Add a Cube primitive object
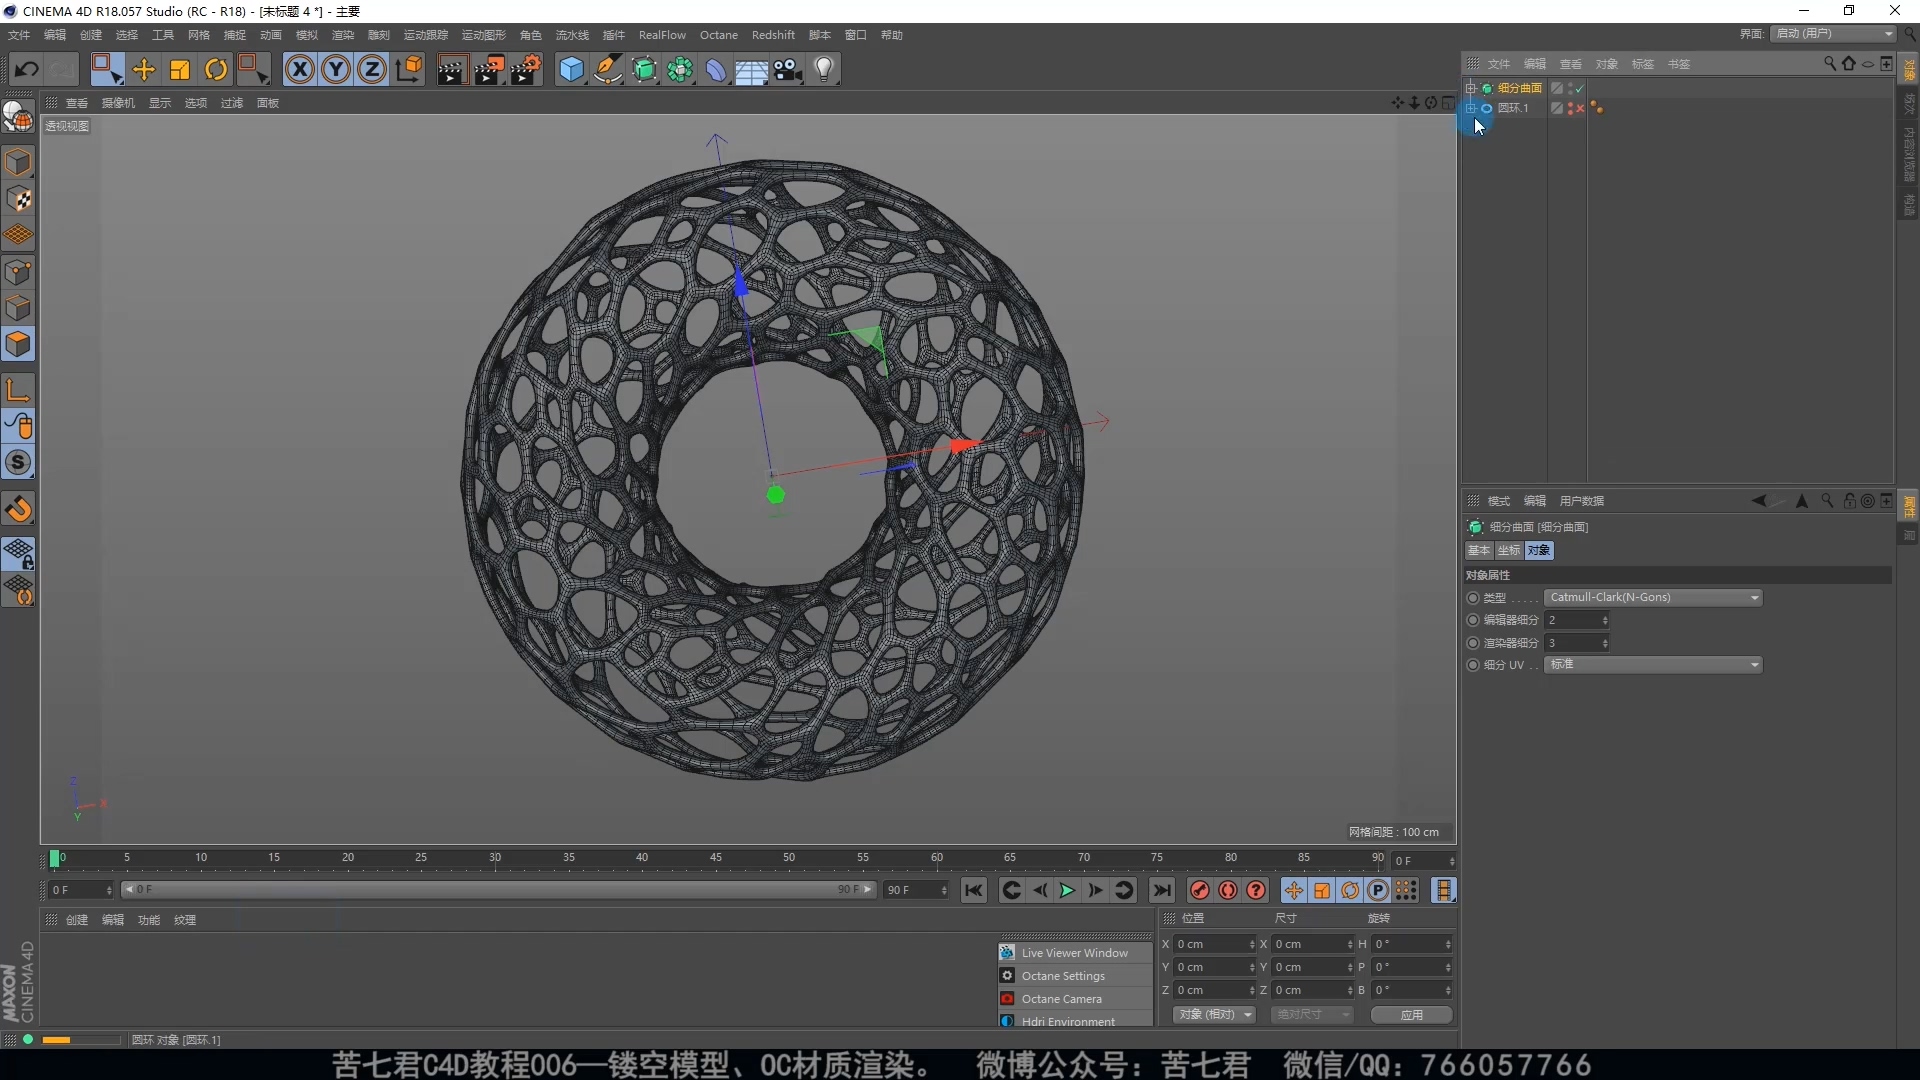Screen dimensions: 1920x1080 [571, 69]
